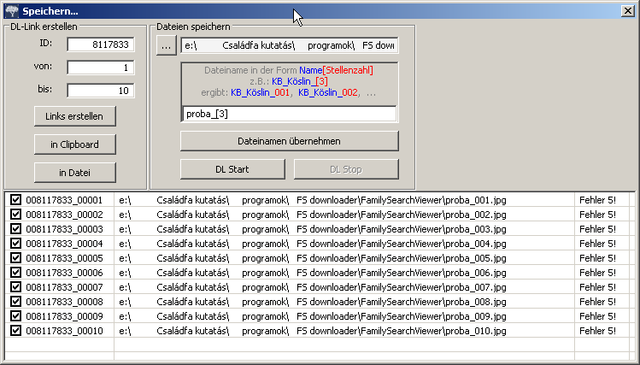Focus the ID field containing 8117833
Image resolution: width=640 pixels, height=365 pixels.
coord(100,45)
